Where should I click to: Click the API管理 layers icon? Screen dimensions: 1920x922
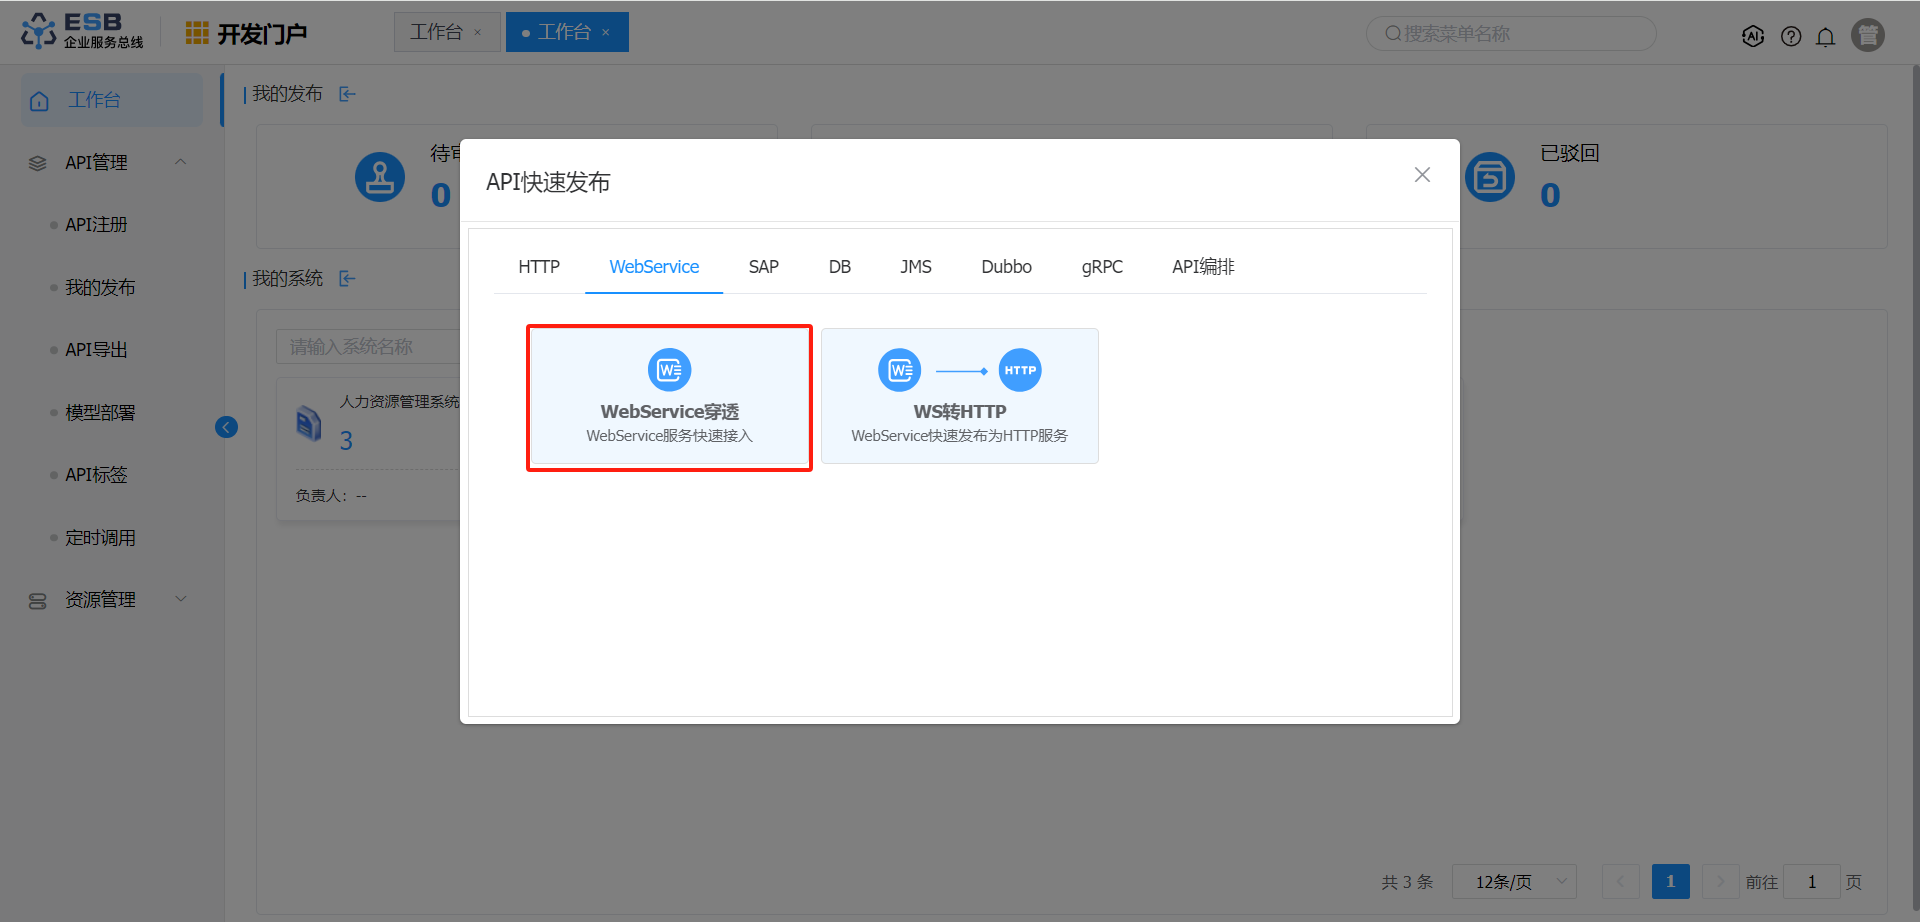point(38,163)
